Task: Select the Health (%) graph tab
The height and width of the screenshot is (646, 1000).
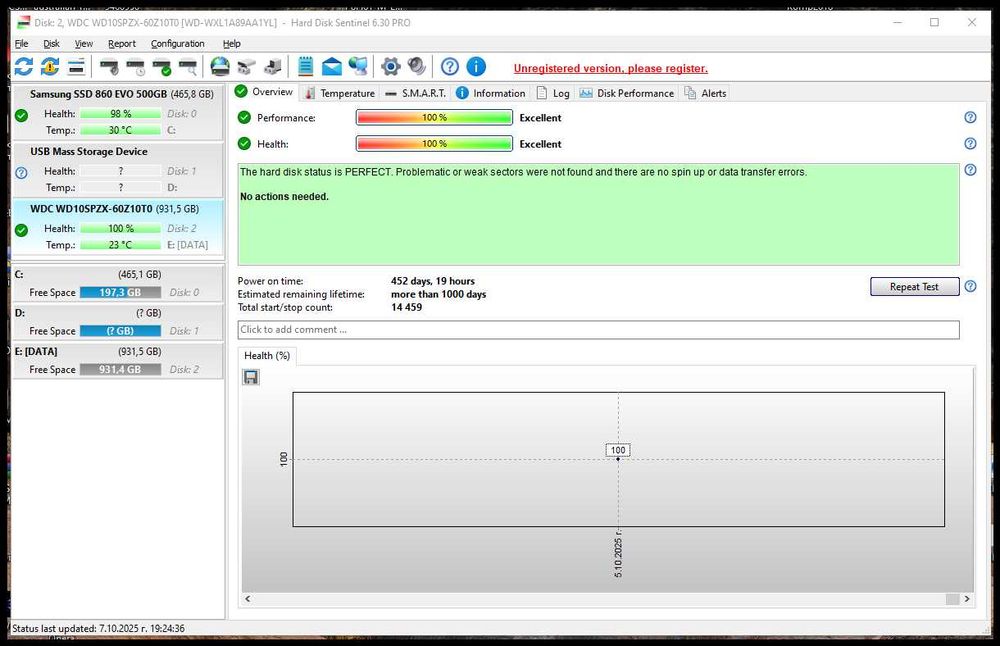Action: (x=267, y=356)
